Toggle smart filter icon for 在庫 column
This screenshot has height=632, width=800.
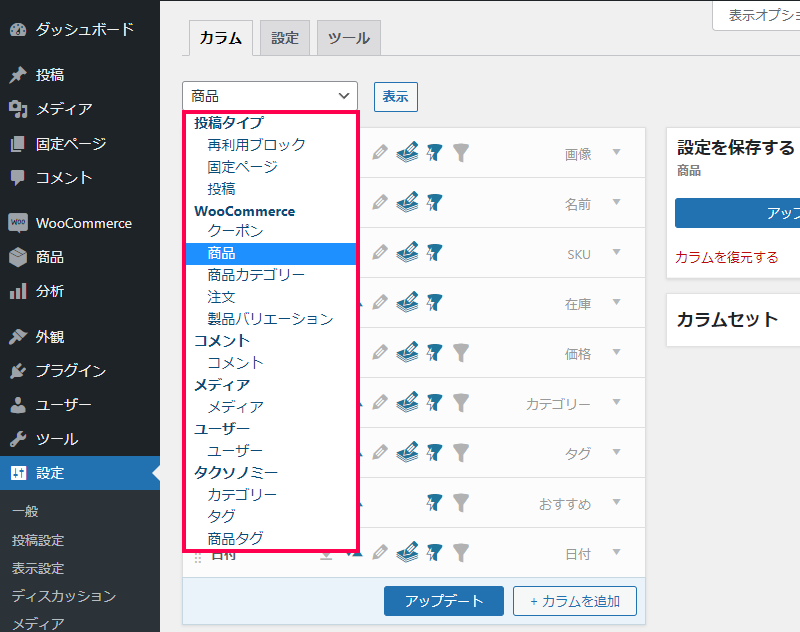tap(434, 302)
